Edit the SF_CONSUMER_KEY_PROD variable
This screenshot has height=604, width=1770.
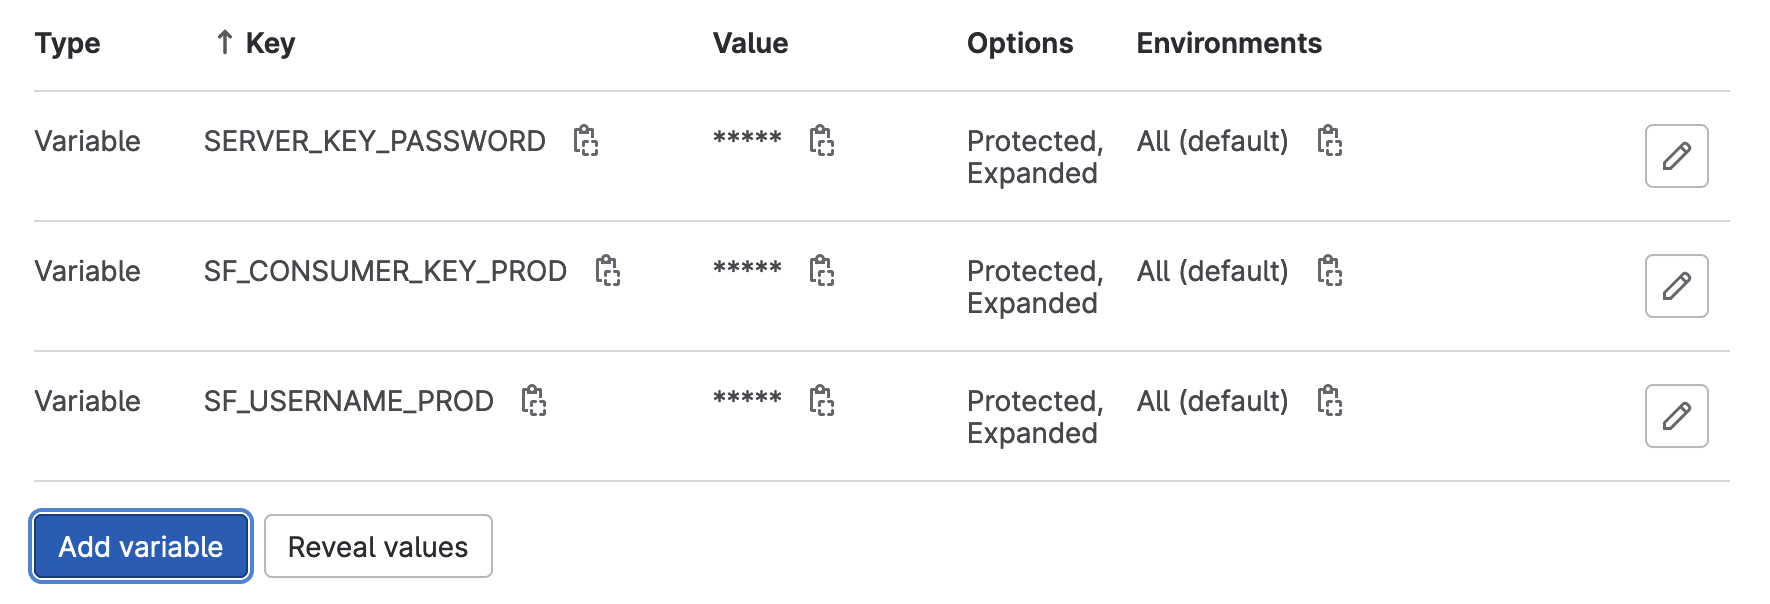pos(1677,286)
